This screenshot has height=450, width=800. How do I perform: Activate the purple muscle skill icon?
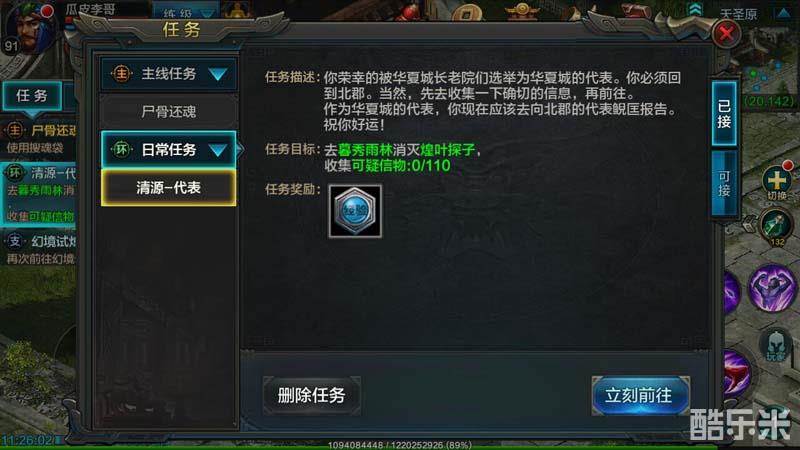[772, 288]
